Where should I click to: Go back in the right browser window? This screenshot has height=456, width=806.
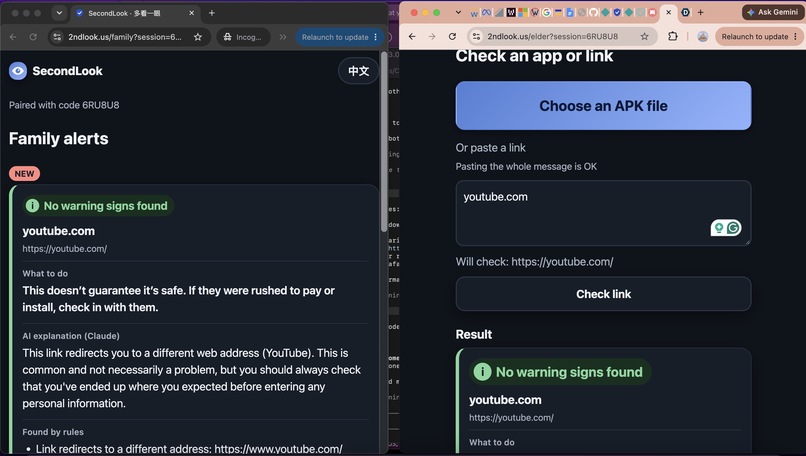tap(412, 37)
